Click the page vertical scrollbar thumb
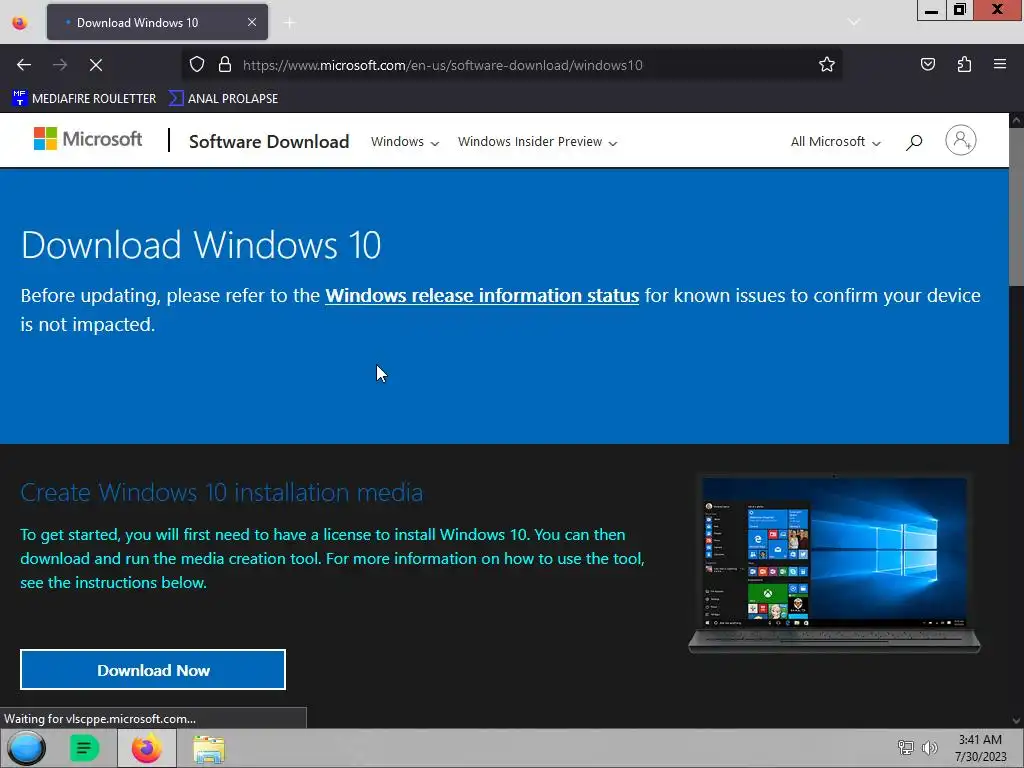The image size is (1024, 768). tap(1016, 206)
